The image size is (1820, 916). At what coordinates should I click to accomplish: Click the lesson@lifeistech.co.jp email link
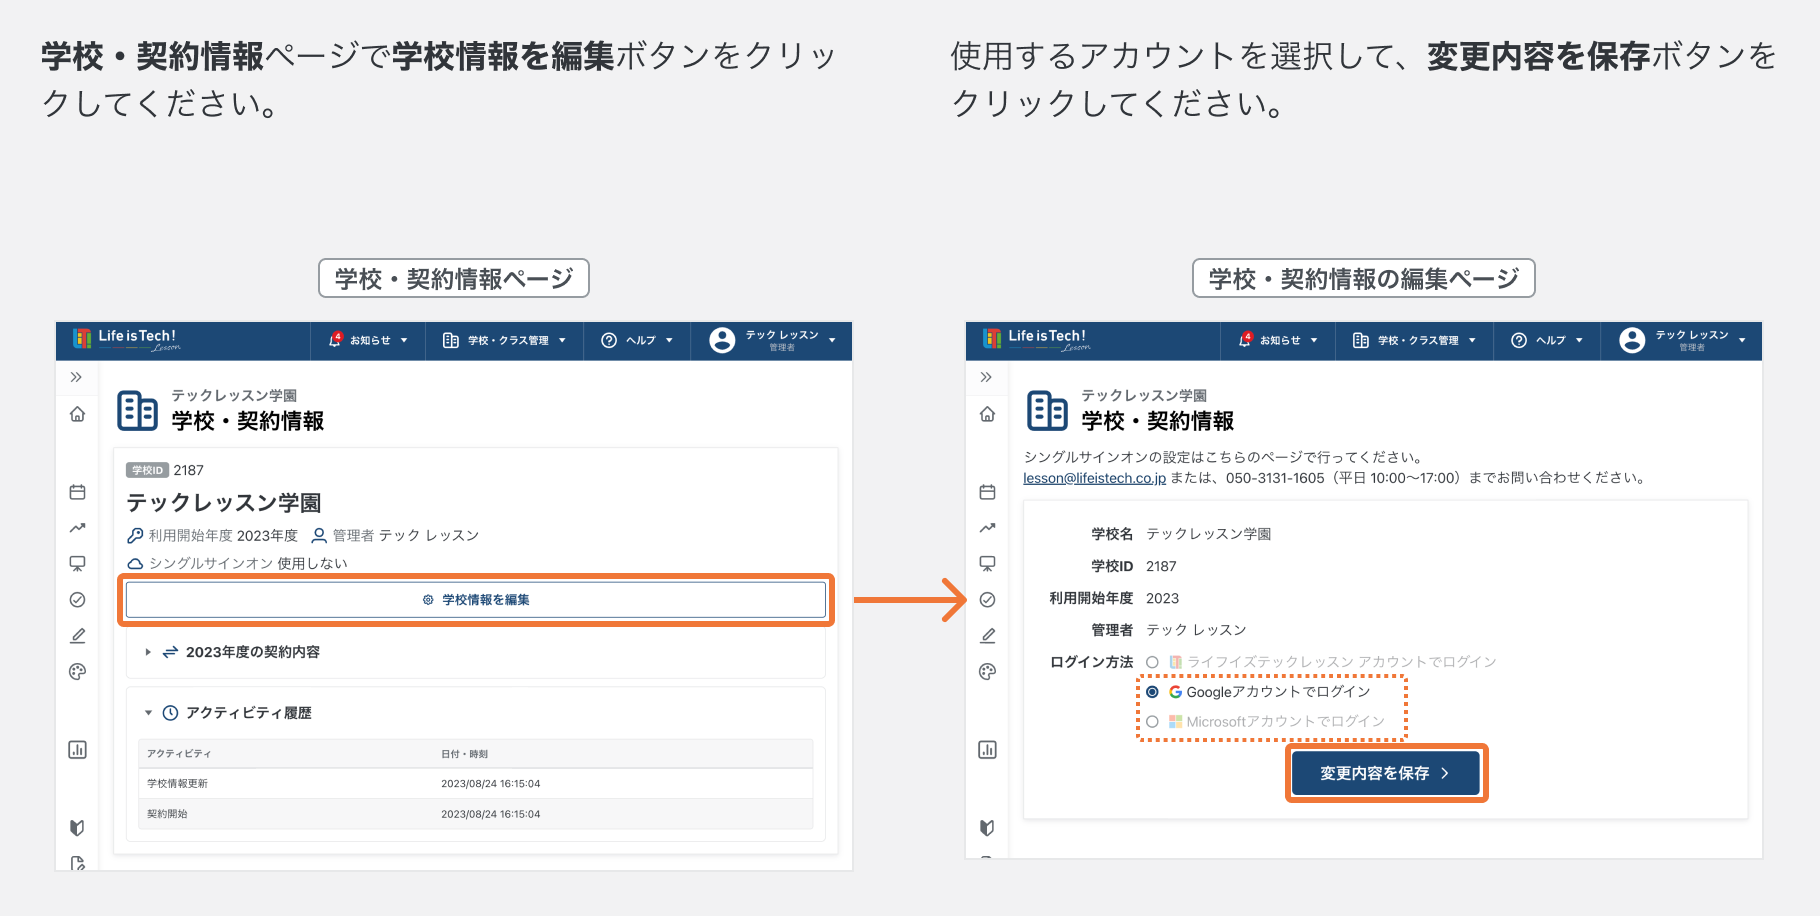click(1094, 478)
